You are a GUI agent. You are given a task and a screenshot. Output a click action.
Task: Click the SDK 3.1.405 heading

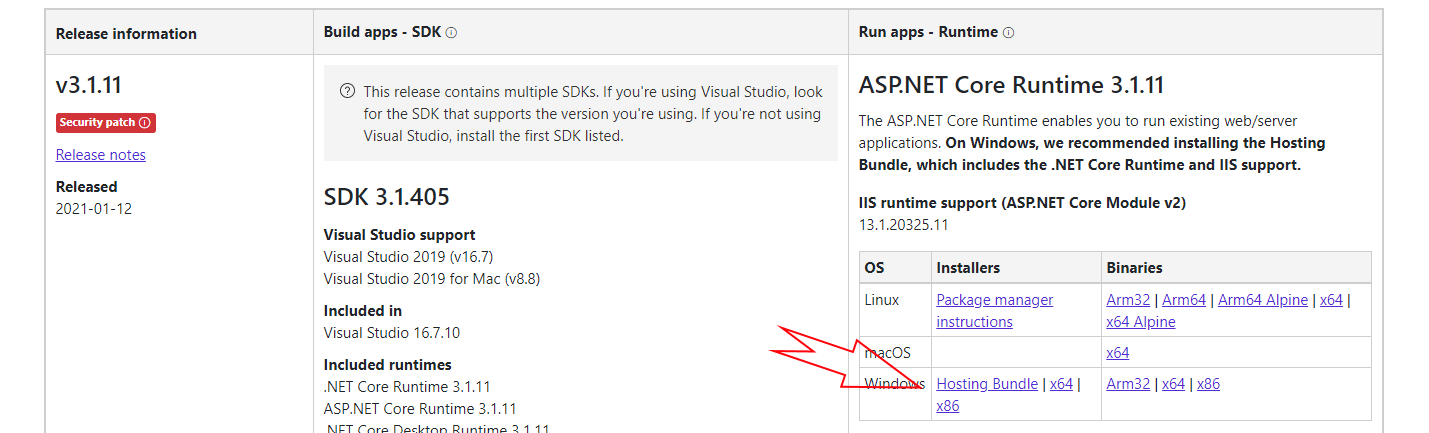pyautogui.click(x=387, y=197)
